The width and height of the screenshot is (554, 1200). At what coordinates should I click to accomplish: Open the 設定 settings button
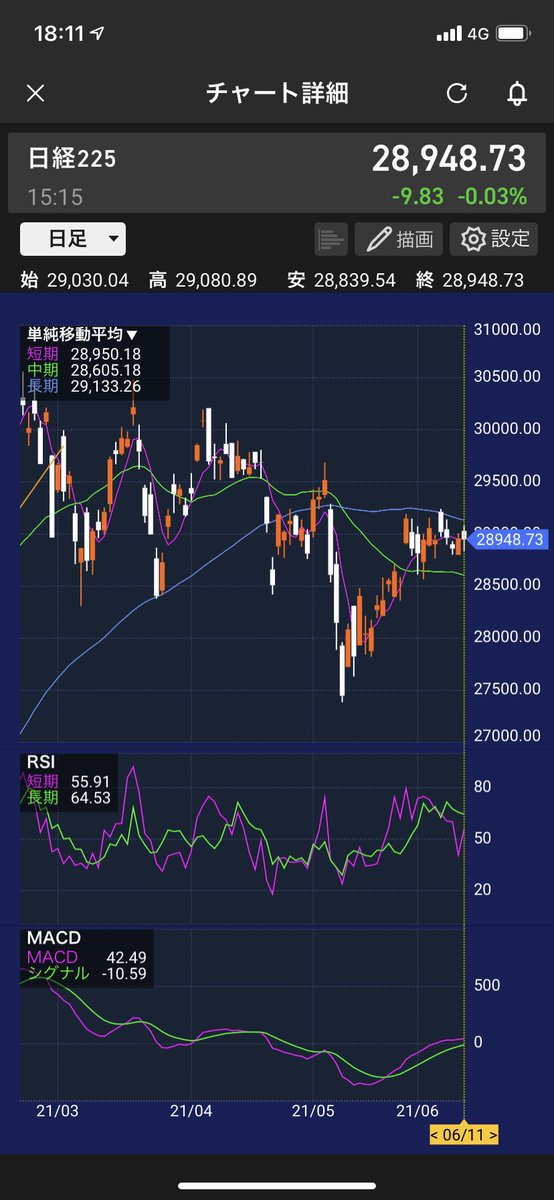[x=494, y=239]
